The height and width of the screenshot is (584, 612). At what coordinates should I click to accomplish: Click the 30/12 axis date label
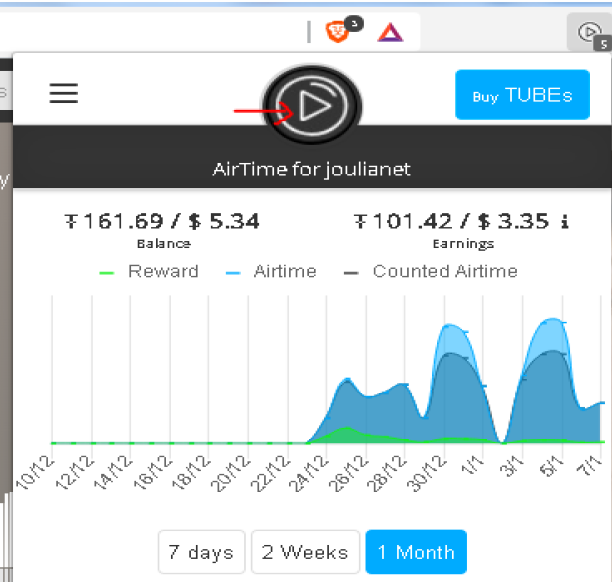427,473
